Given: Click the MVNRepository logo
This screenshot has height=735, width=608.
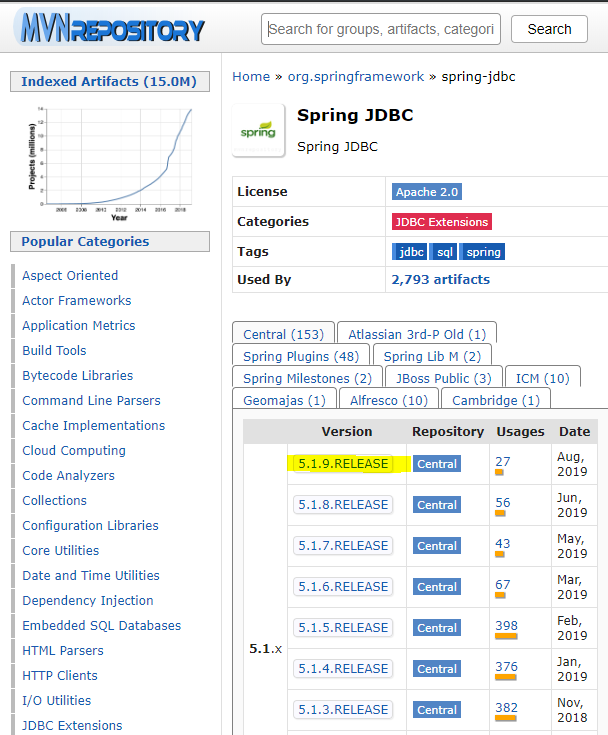Looking at the screenshot, I should tap(111, 28).
